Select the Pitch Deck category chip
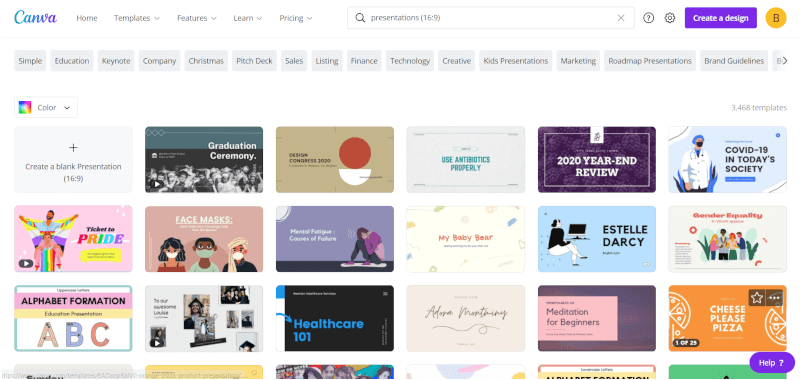 click(254, 61)
